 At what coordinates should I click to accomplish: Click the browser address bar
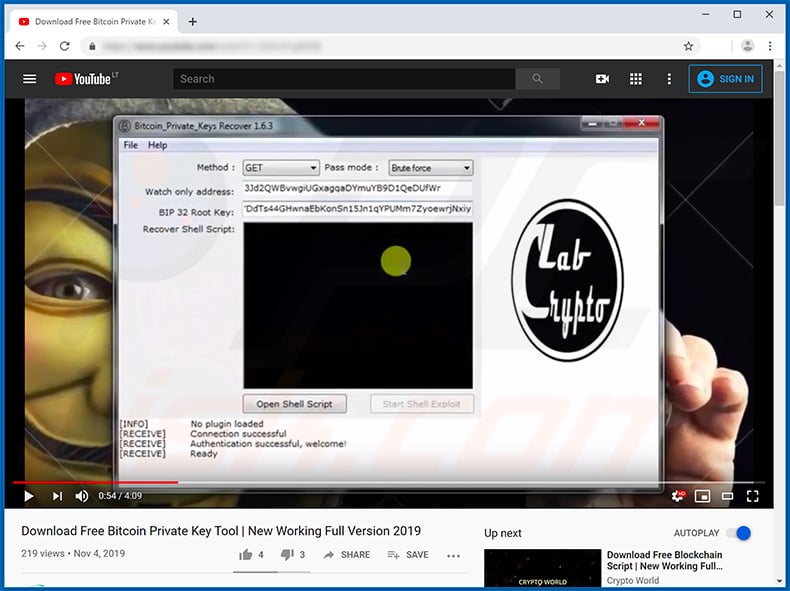point(388,46)
